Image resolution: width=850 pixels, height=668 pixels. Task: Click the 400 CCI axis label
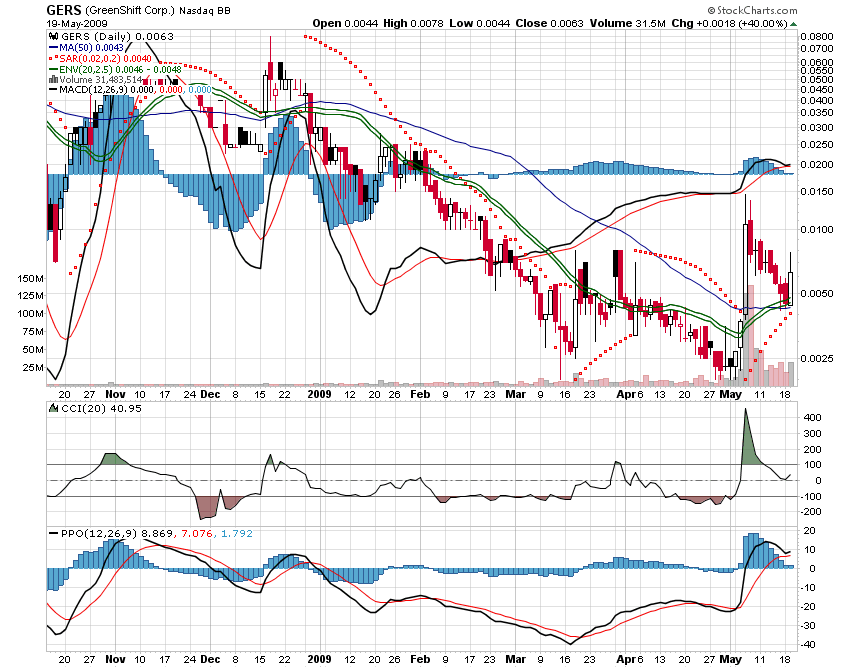813,418
